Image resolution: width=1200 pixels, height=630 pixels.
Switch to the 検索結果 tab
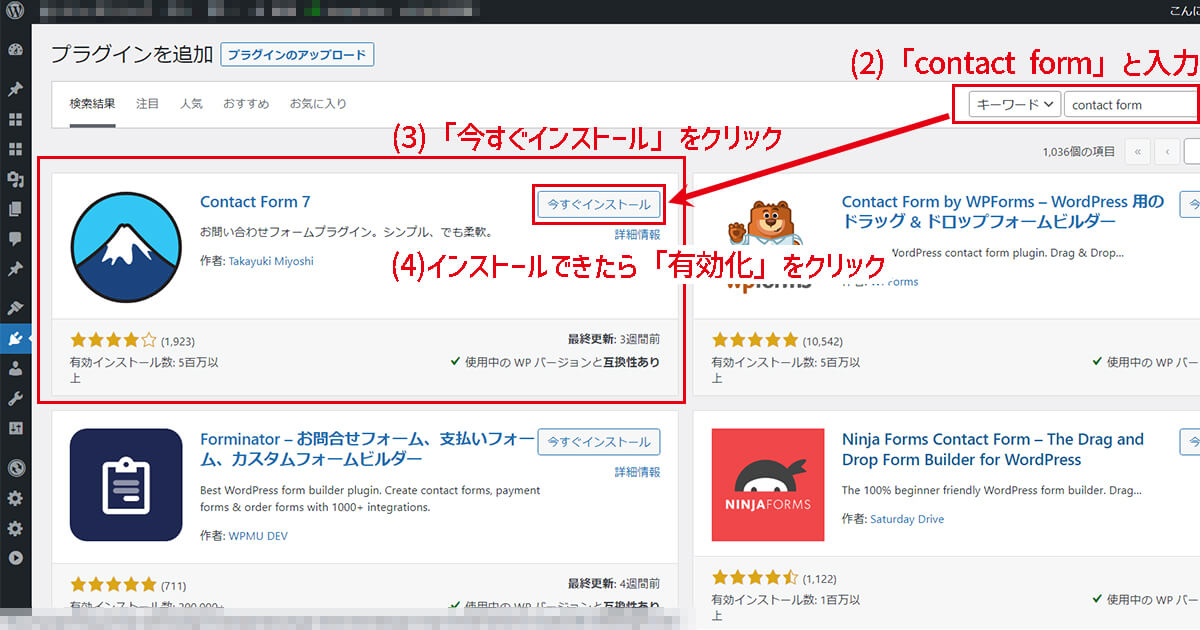pos(92,103)
